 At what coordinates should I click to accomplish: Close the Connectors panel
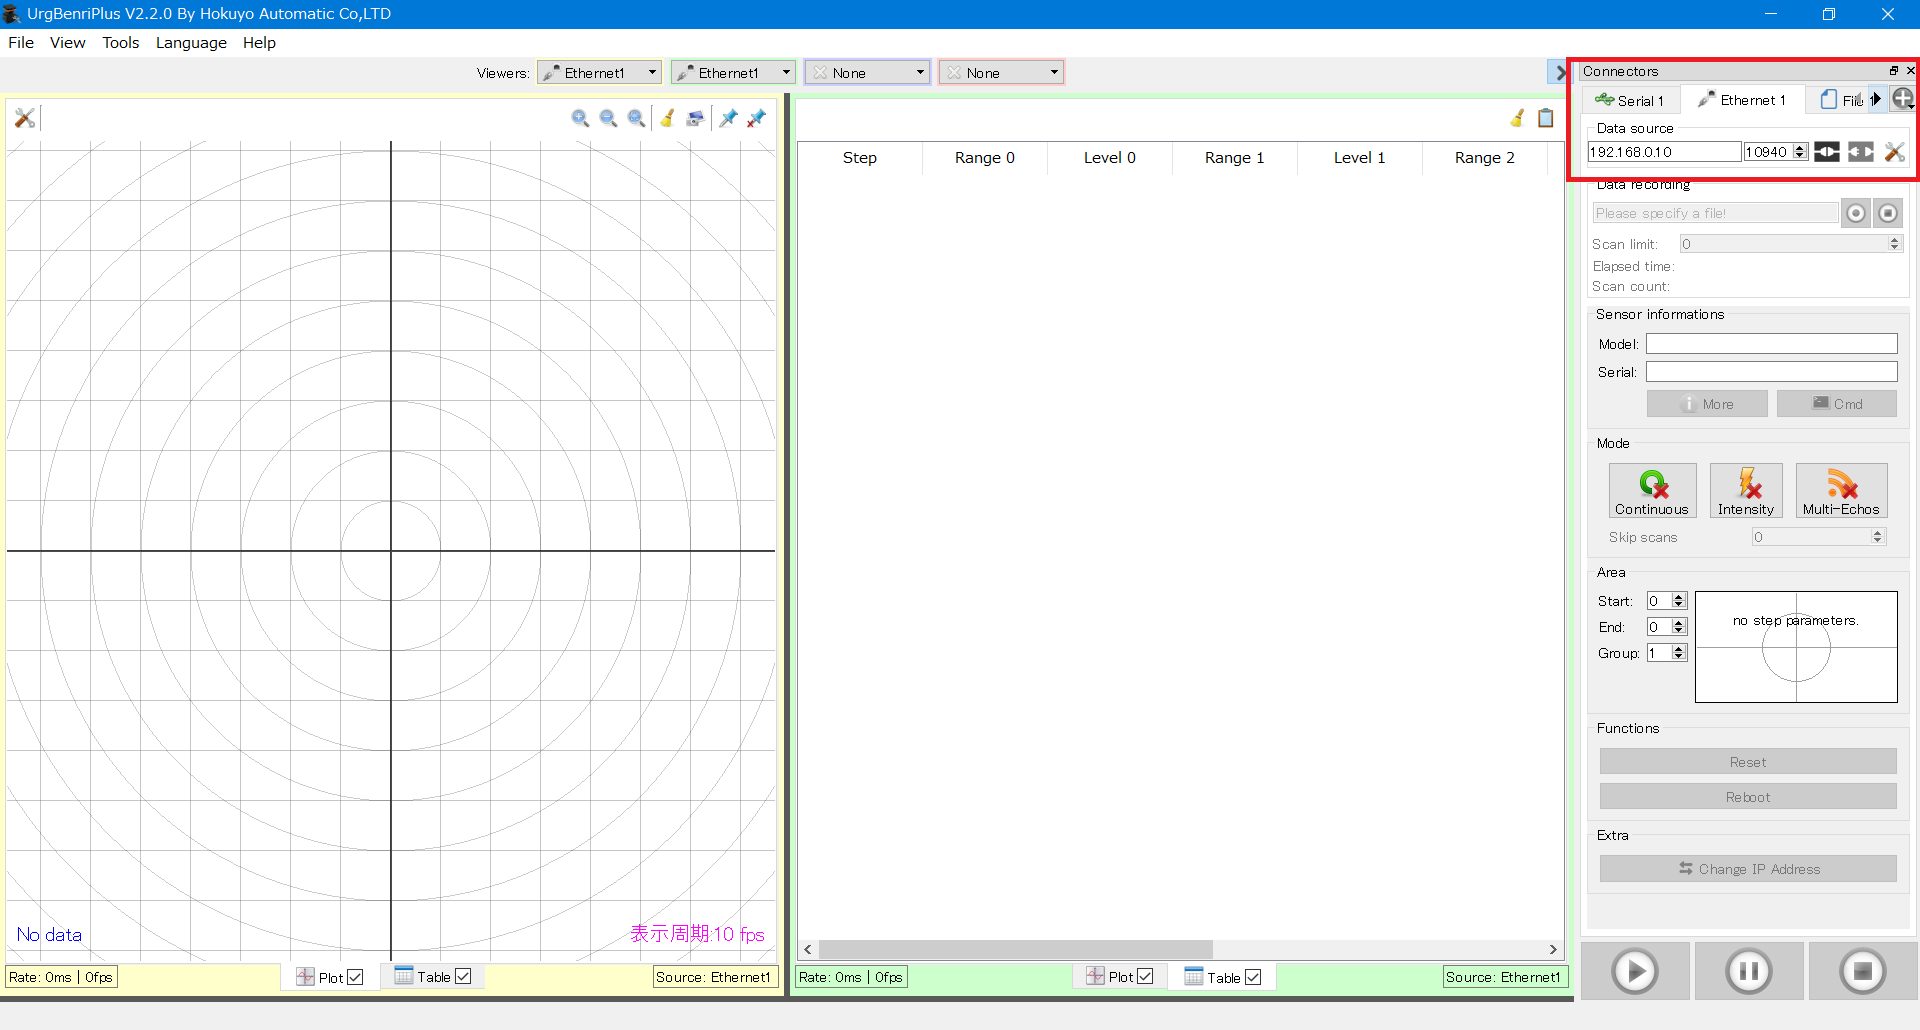tap(1910, 71)
